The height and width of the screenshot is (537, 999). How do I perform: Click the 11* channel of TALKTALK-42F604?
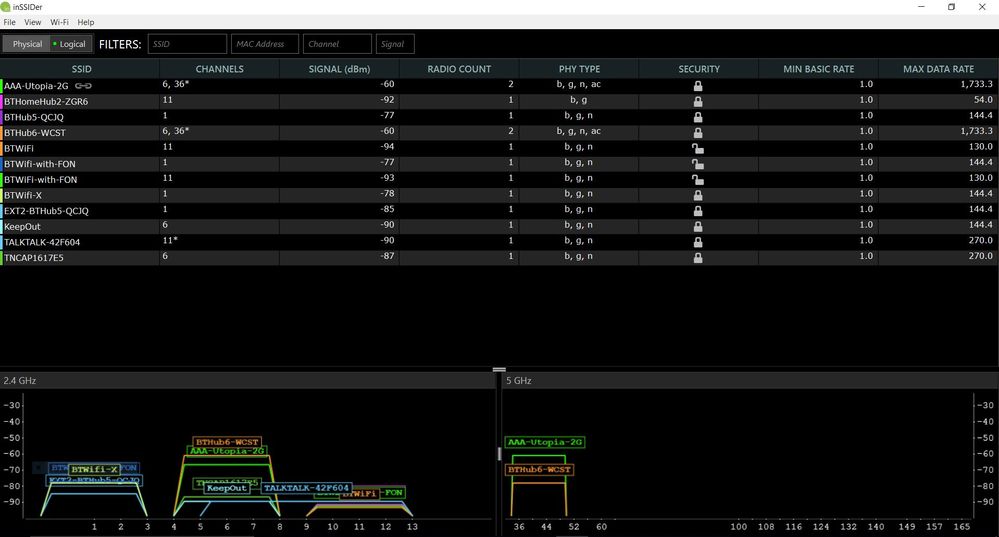tap(170, 240)
